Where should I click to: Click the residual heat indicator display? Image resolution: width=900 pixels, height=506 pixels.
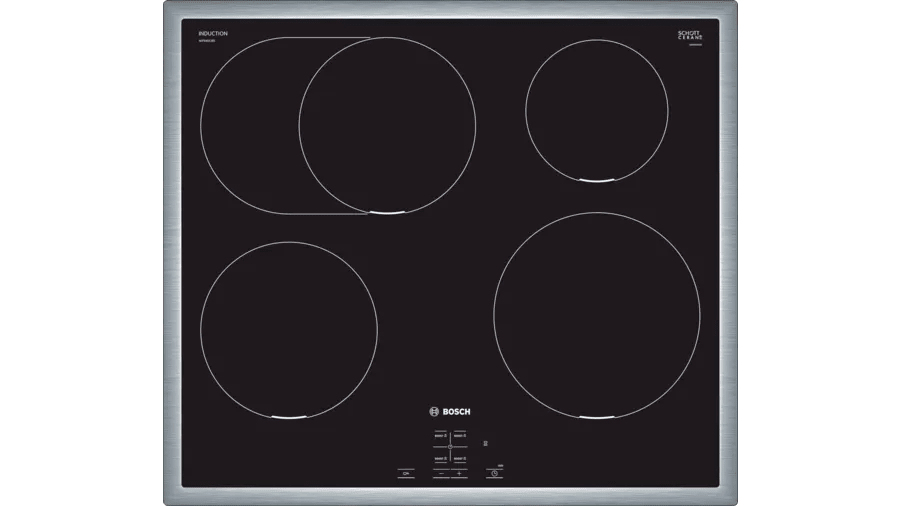click(x=486, y=443)
